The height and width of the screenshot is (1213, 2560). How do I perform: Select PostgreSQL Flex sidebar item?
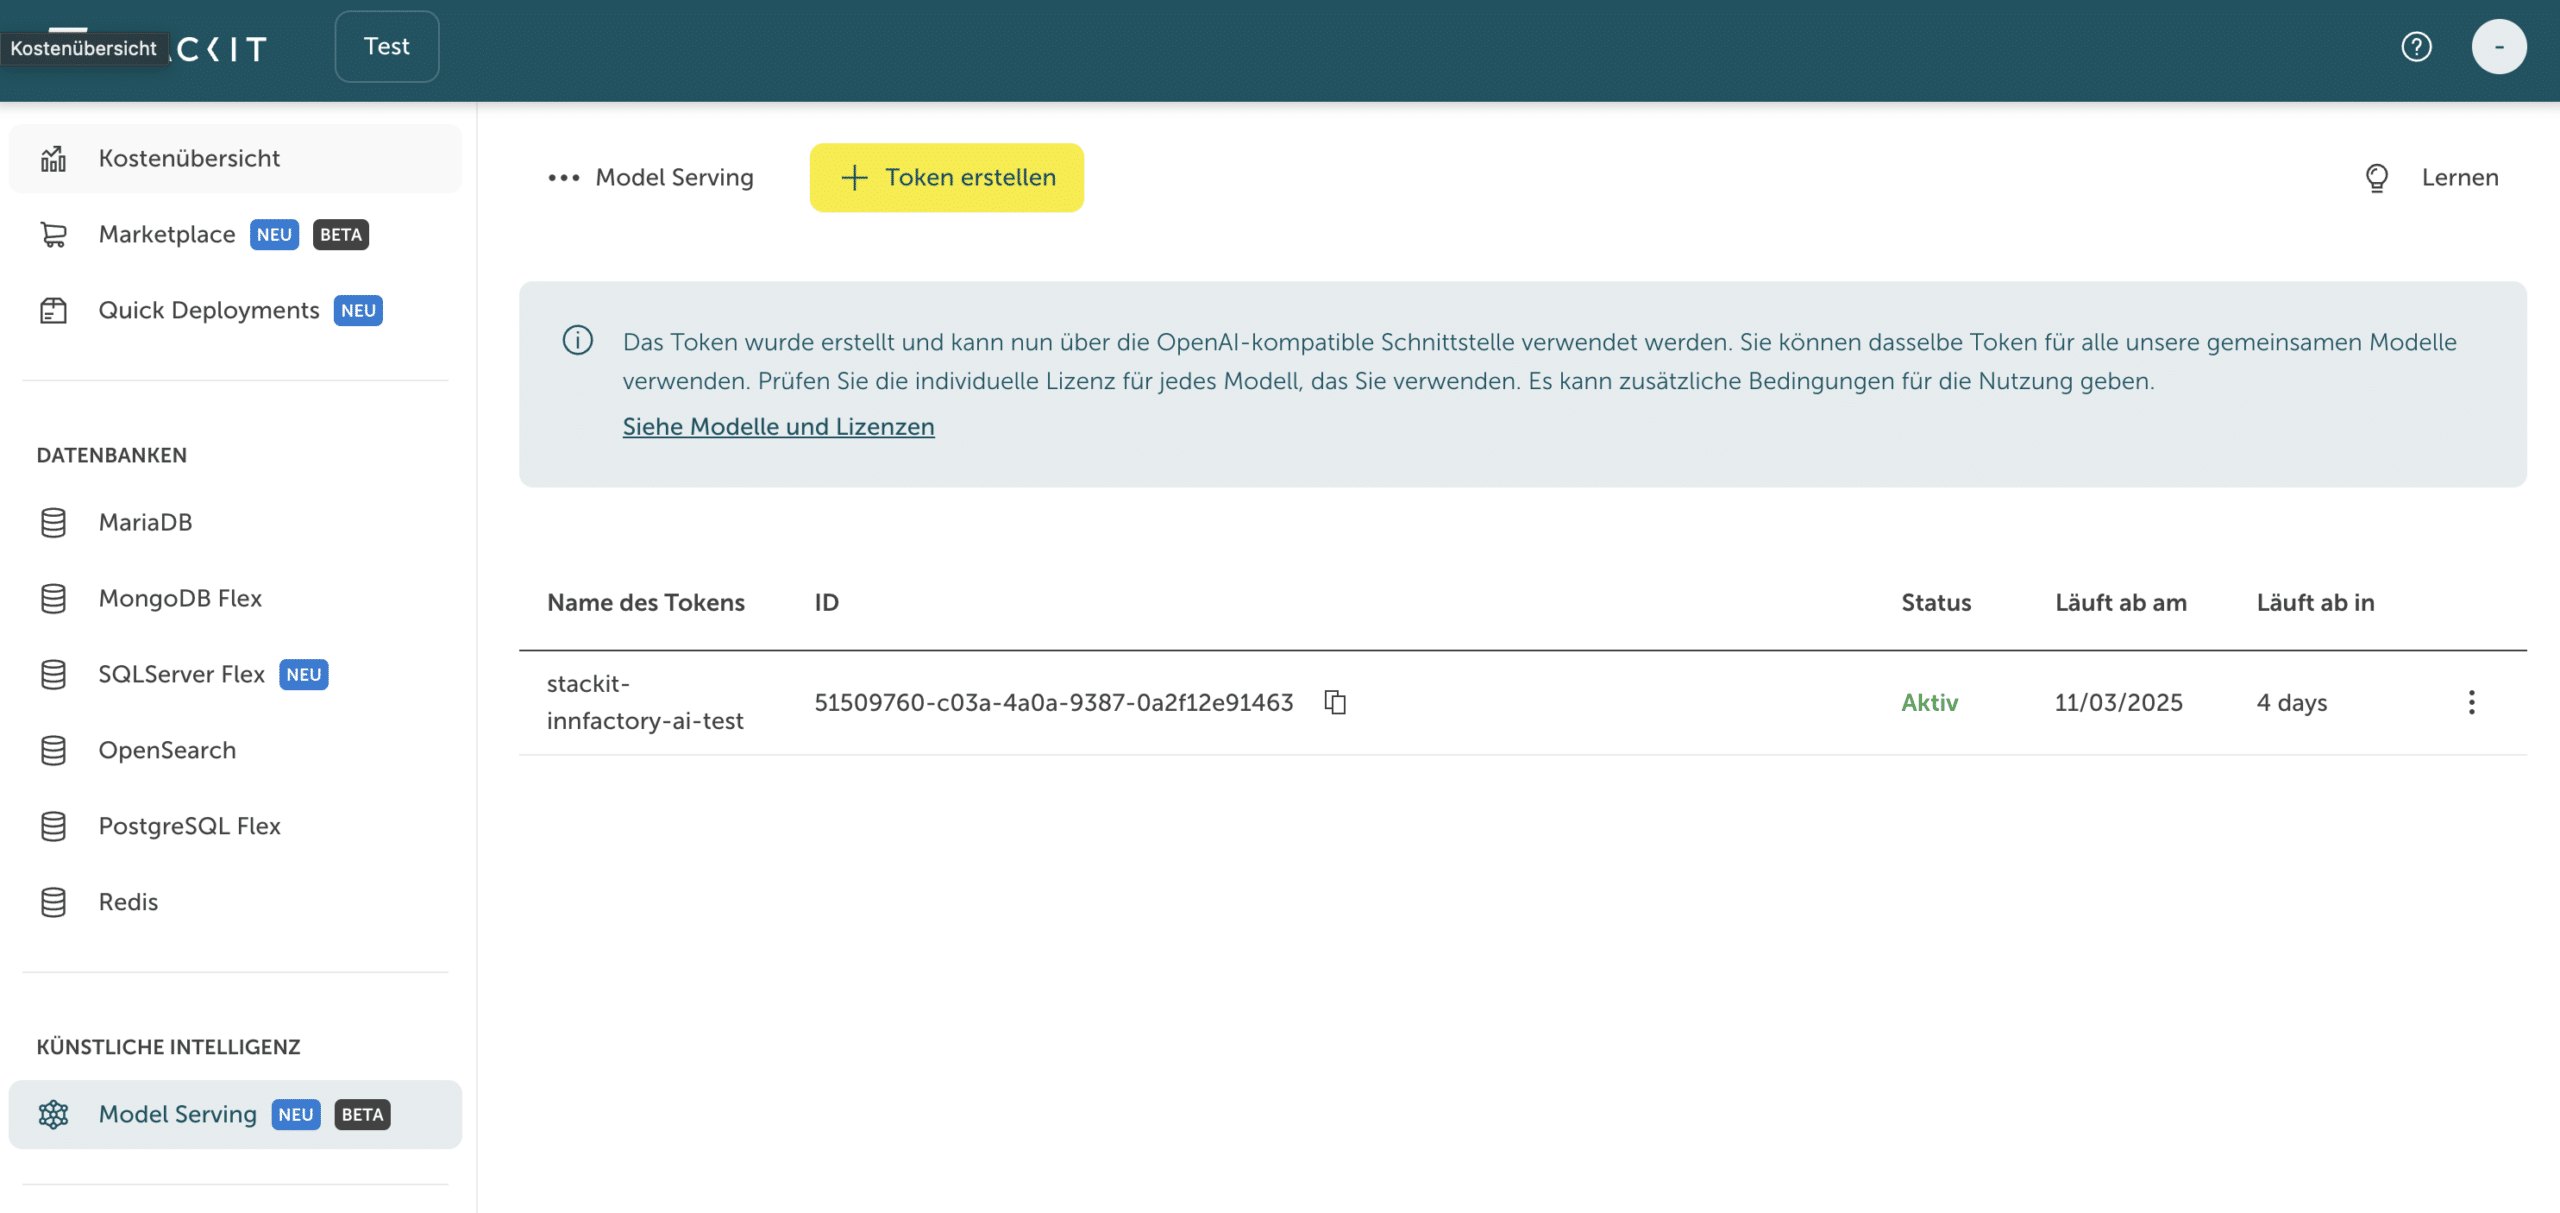[189, 826]
